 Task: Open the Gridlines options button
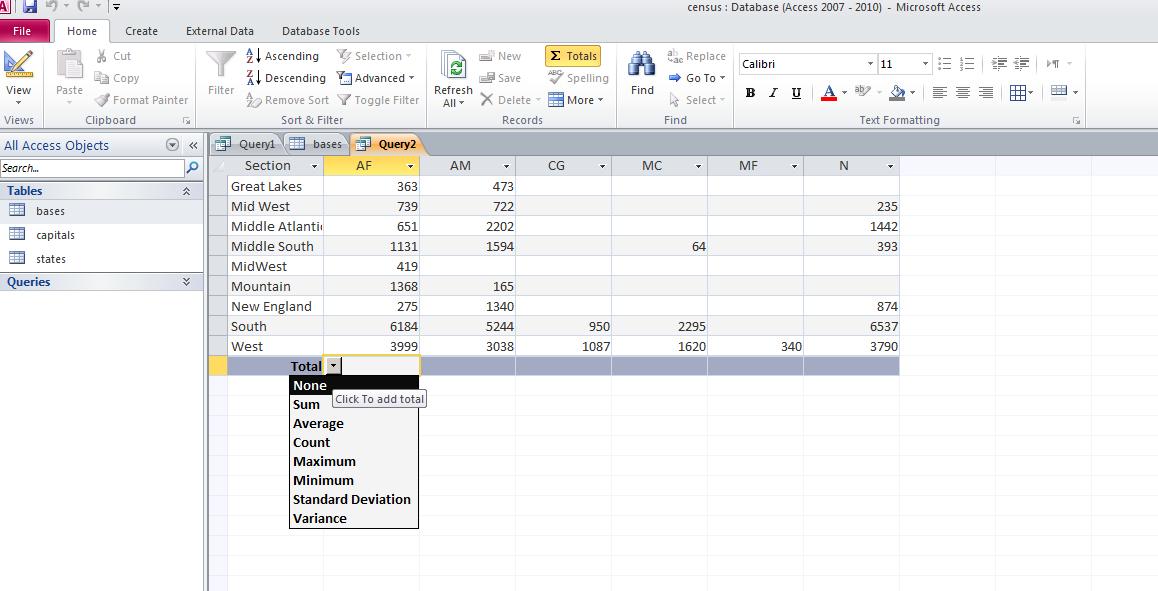coord(1021,93)
